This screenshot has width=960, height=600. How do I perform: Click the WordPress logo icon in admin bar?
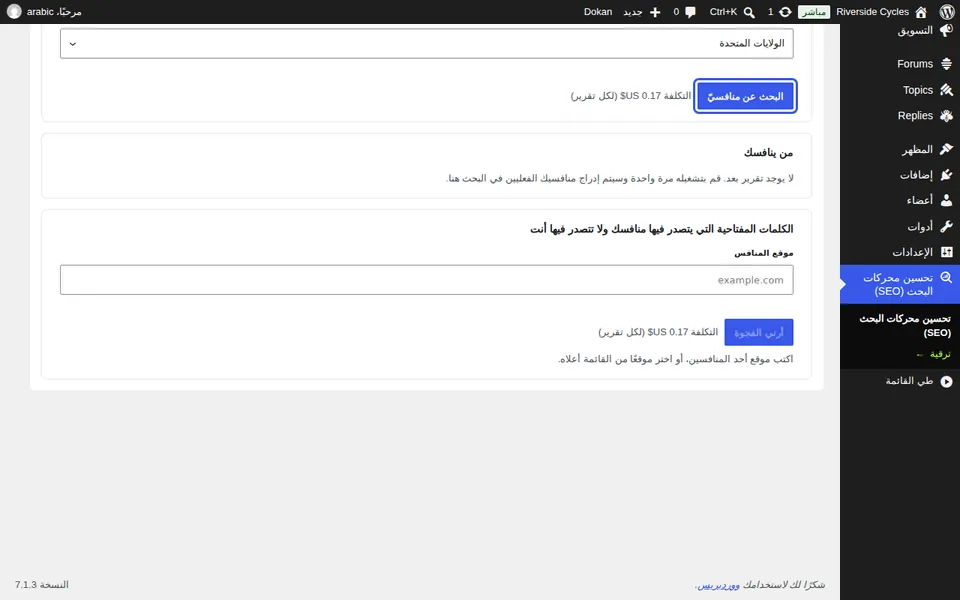point(947,12)
